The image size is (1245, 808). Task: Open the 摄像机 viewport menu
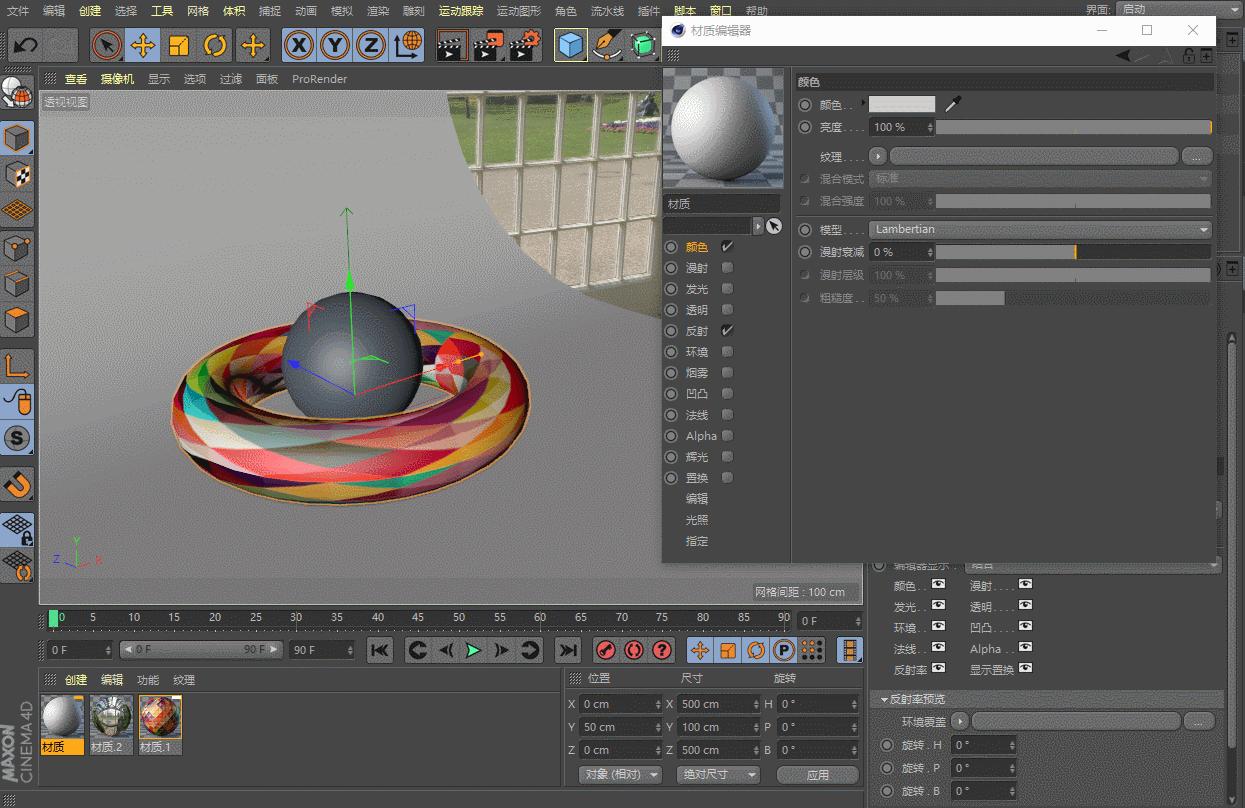click(x=117, y=78)
